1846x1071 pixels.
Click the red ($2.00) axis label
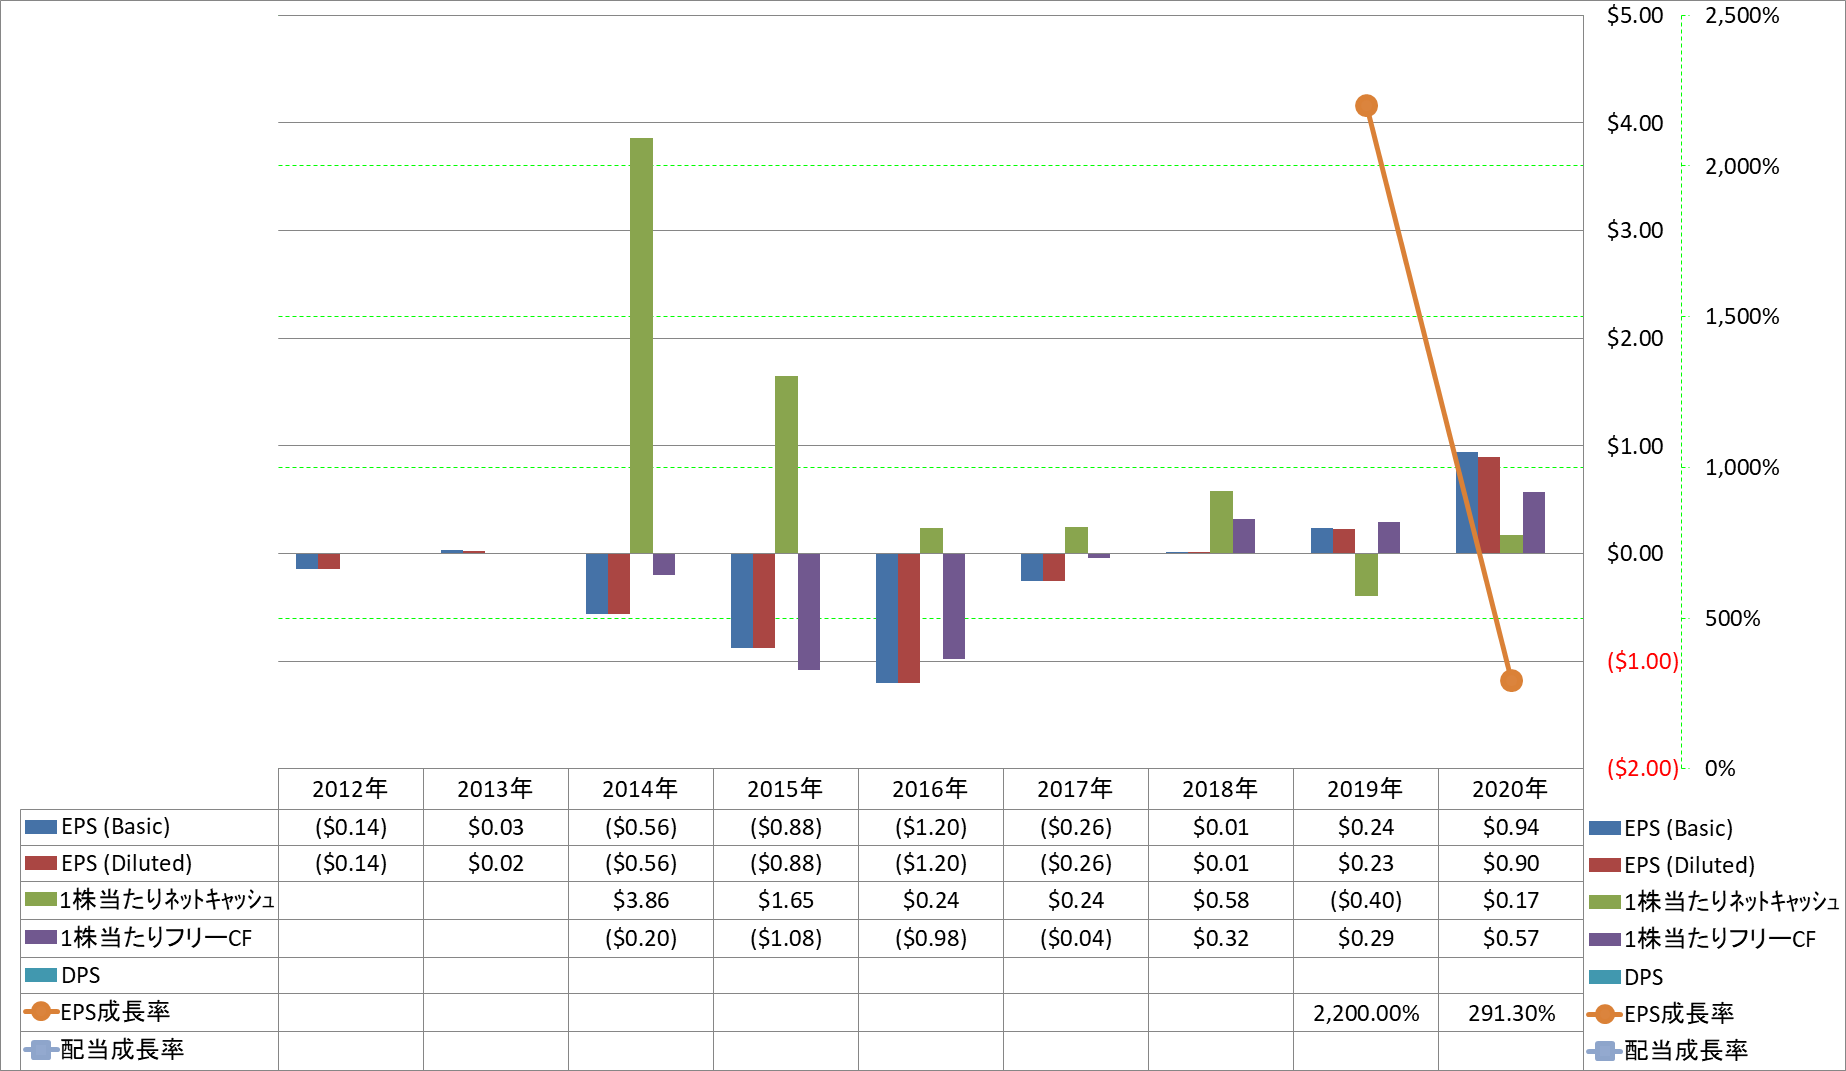coord(1642,769)
